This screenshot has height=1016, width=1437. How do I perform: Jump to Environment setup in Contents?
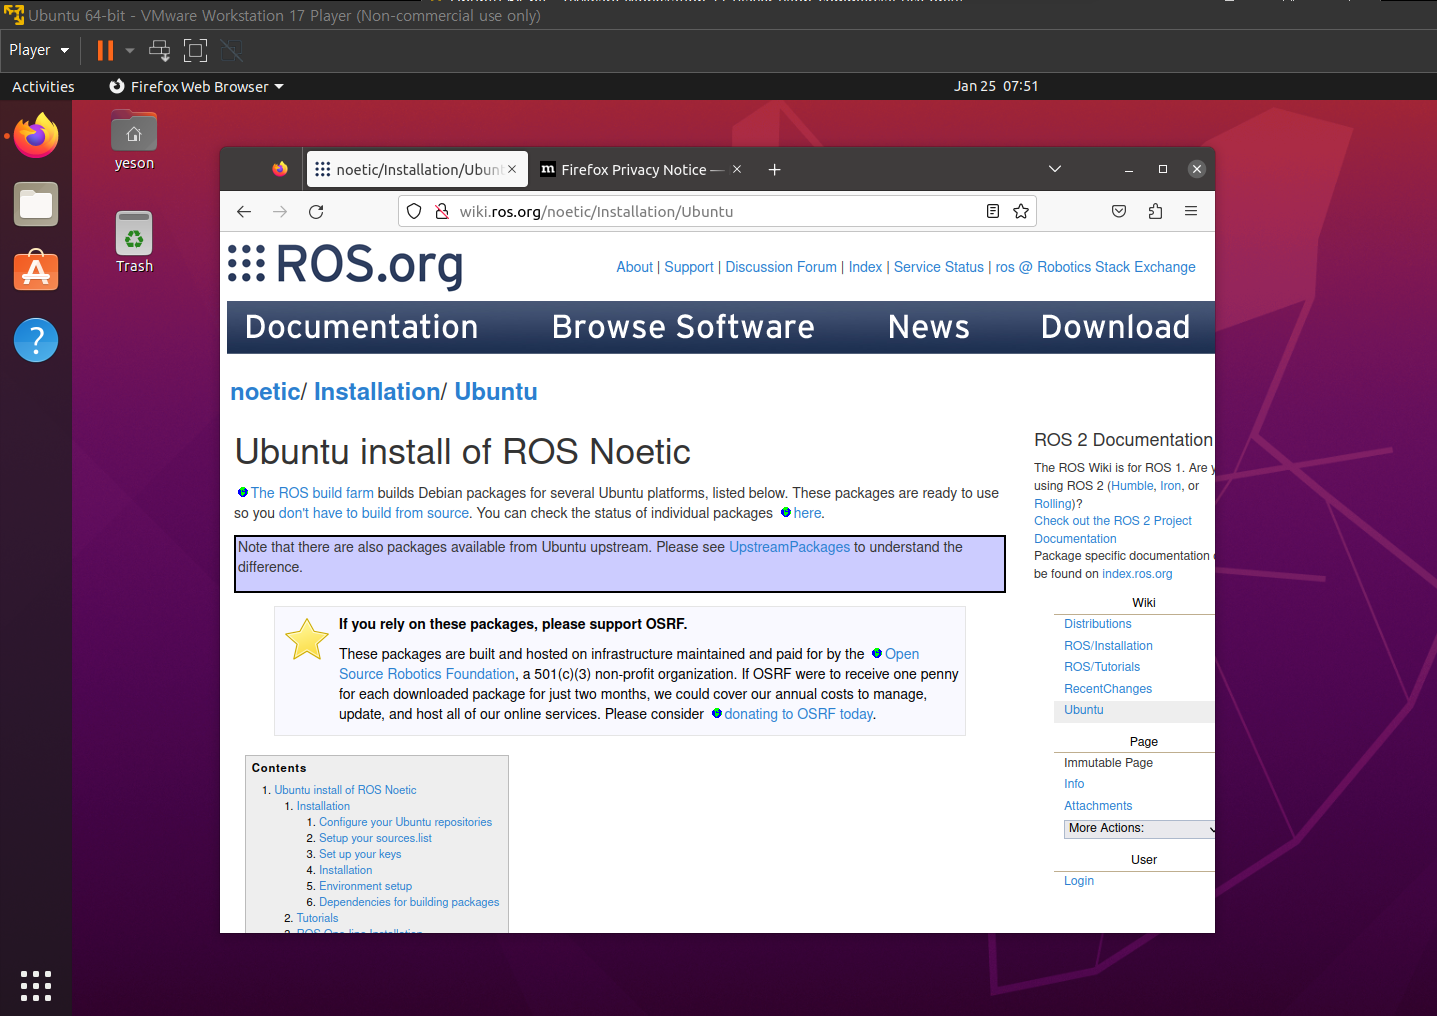tap(365, 886)
